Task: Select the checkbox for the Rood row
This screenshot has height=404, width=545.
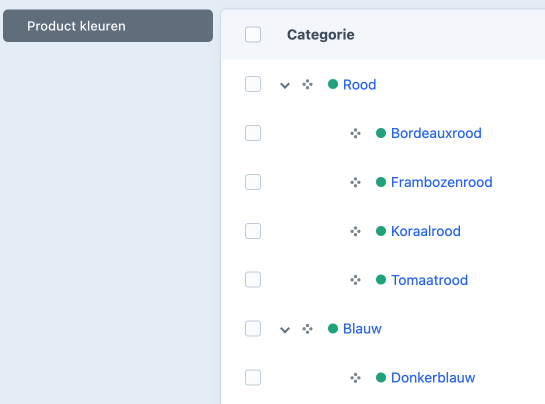Action: [253, 84]
